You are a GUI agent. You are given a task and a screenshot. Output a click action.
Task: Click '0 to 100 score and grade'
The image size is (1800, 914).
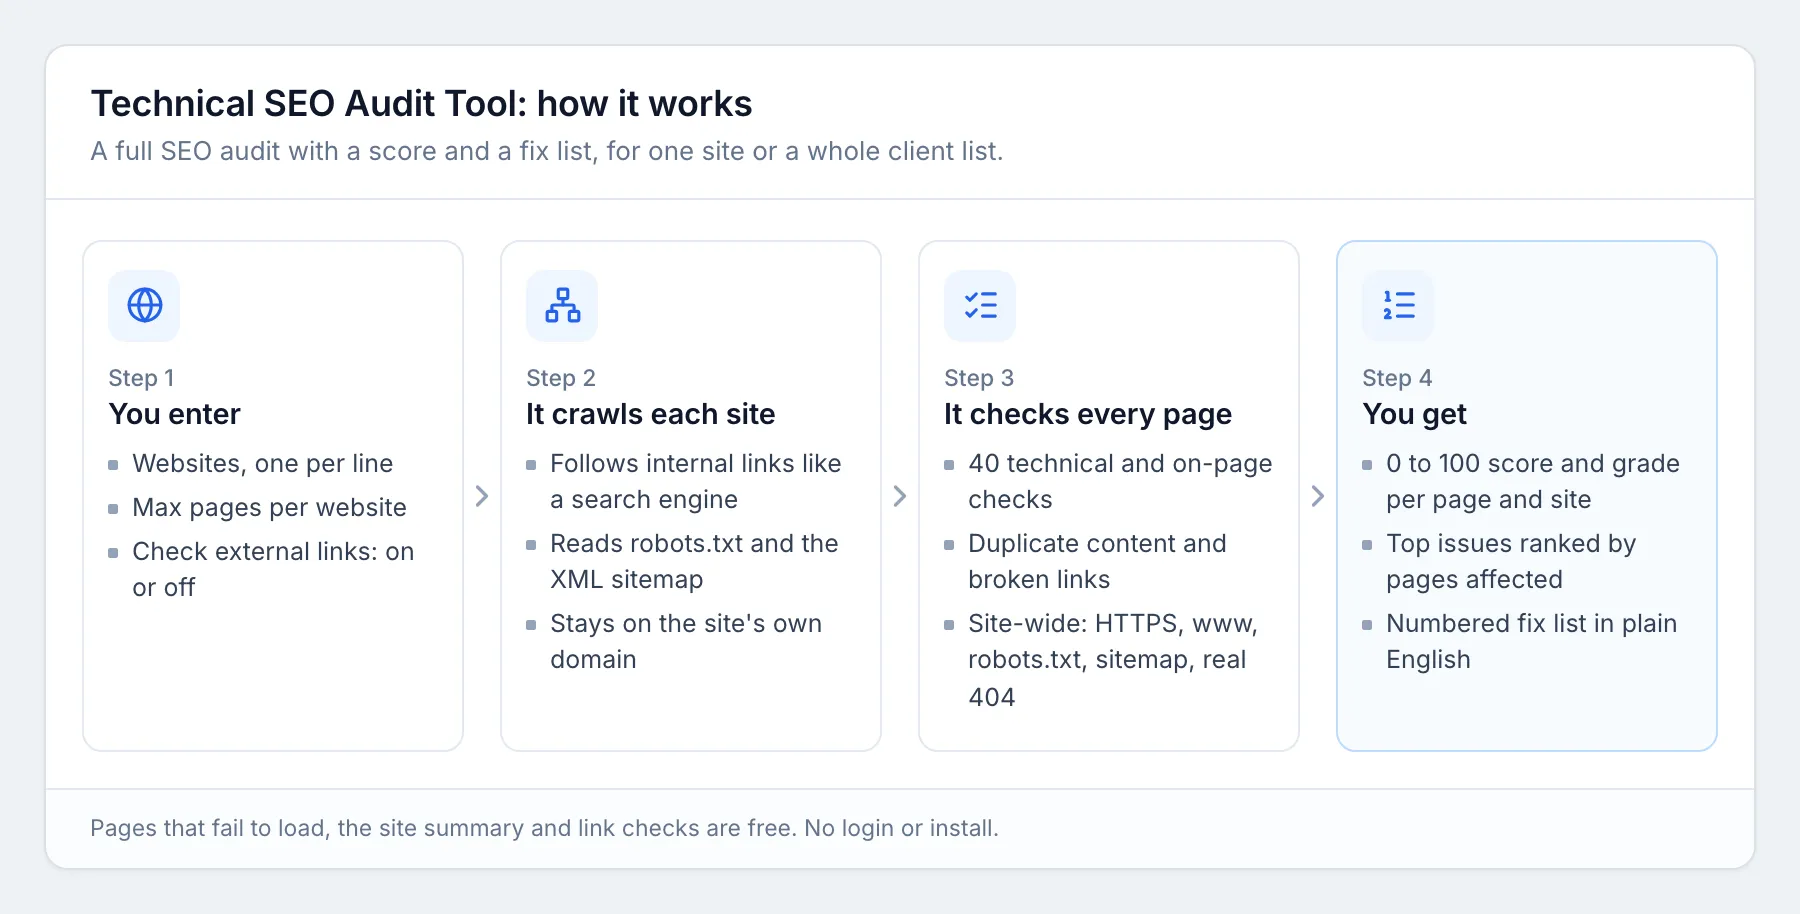tap(1533, 481)
